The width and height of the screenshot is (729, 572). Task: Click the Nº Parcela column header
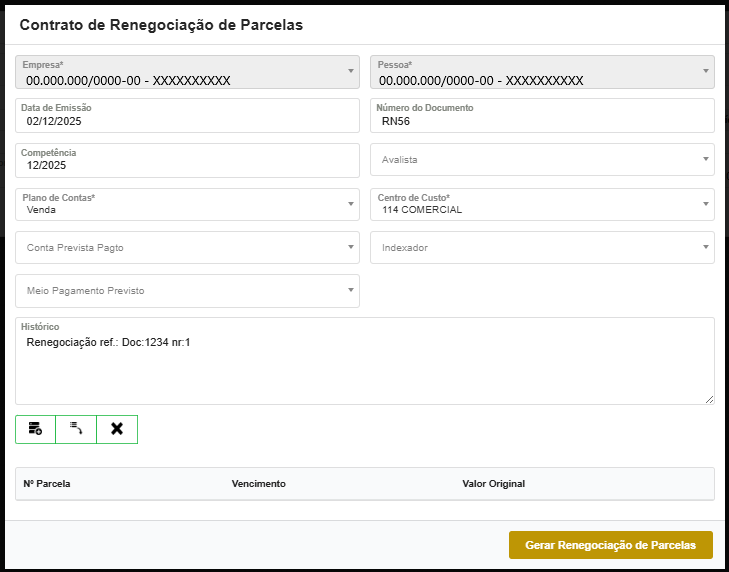(47, 484)
